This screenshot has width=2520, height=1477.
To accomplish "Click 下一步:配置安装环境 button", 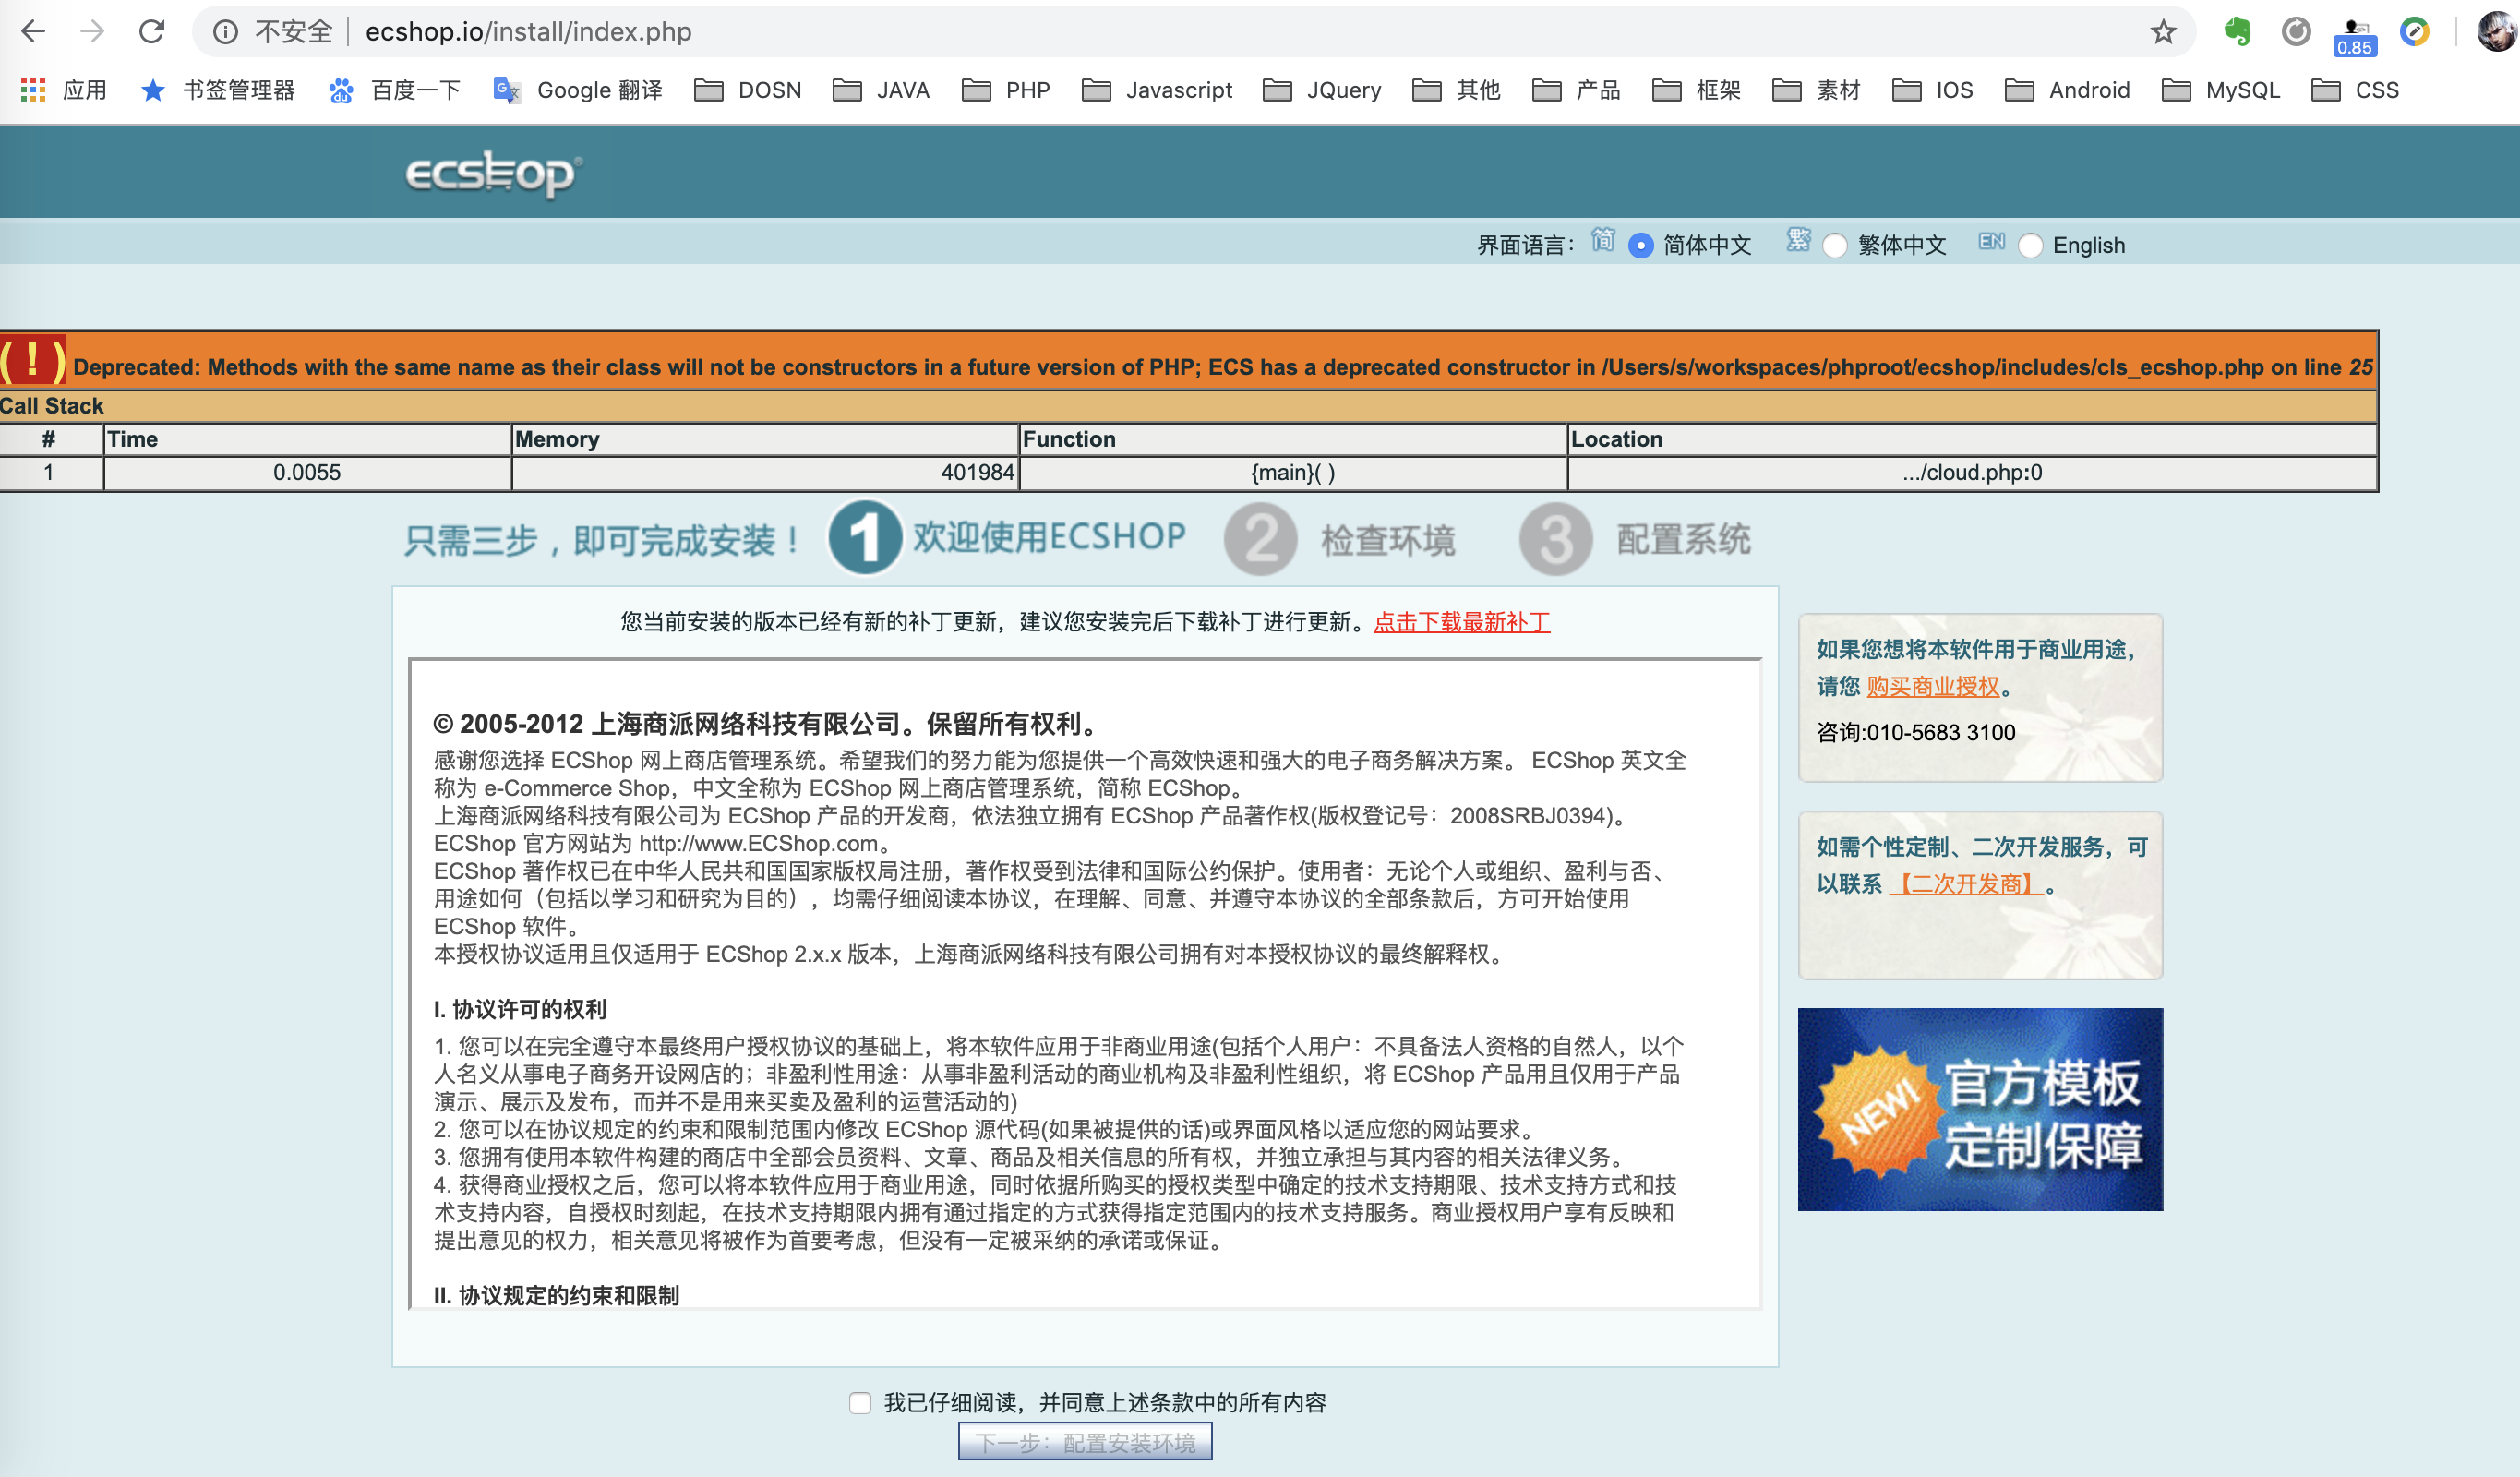I will pos(1085,1442).
